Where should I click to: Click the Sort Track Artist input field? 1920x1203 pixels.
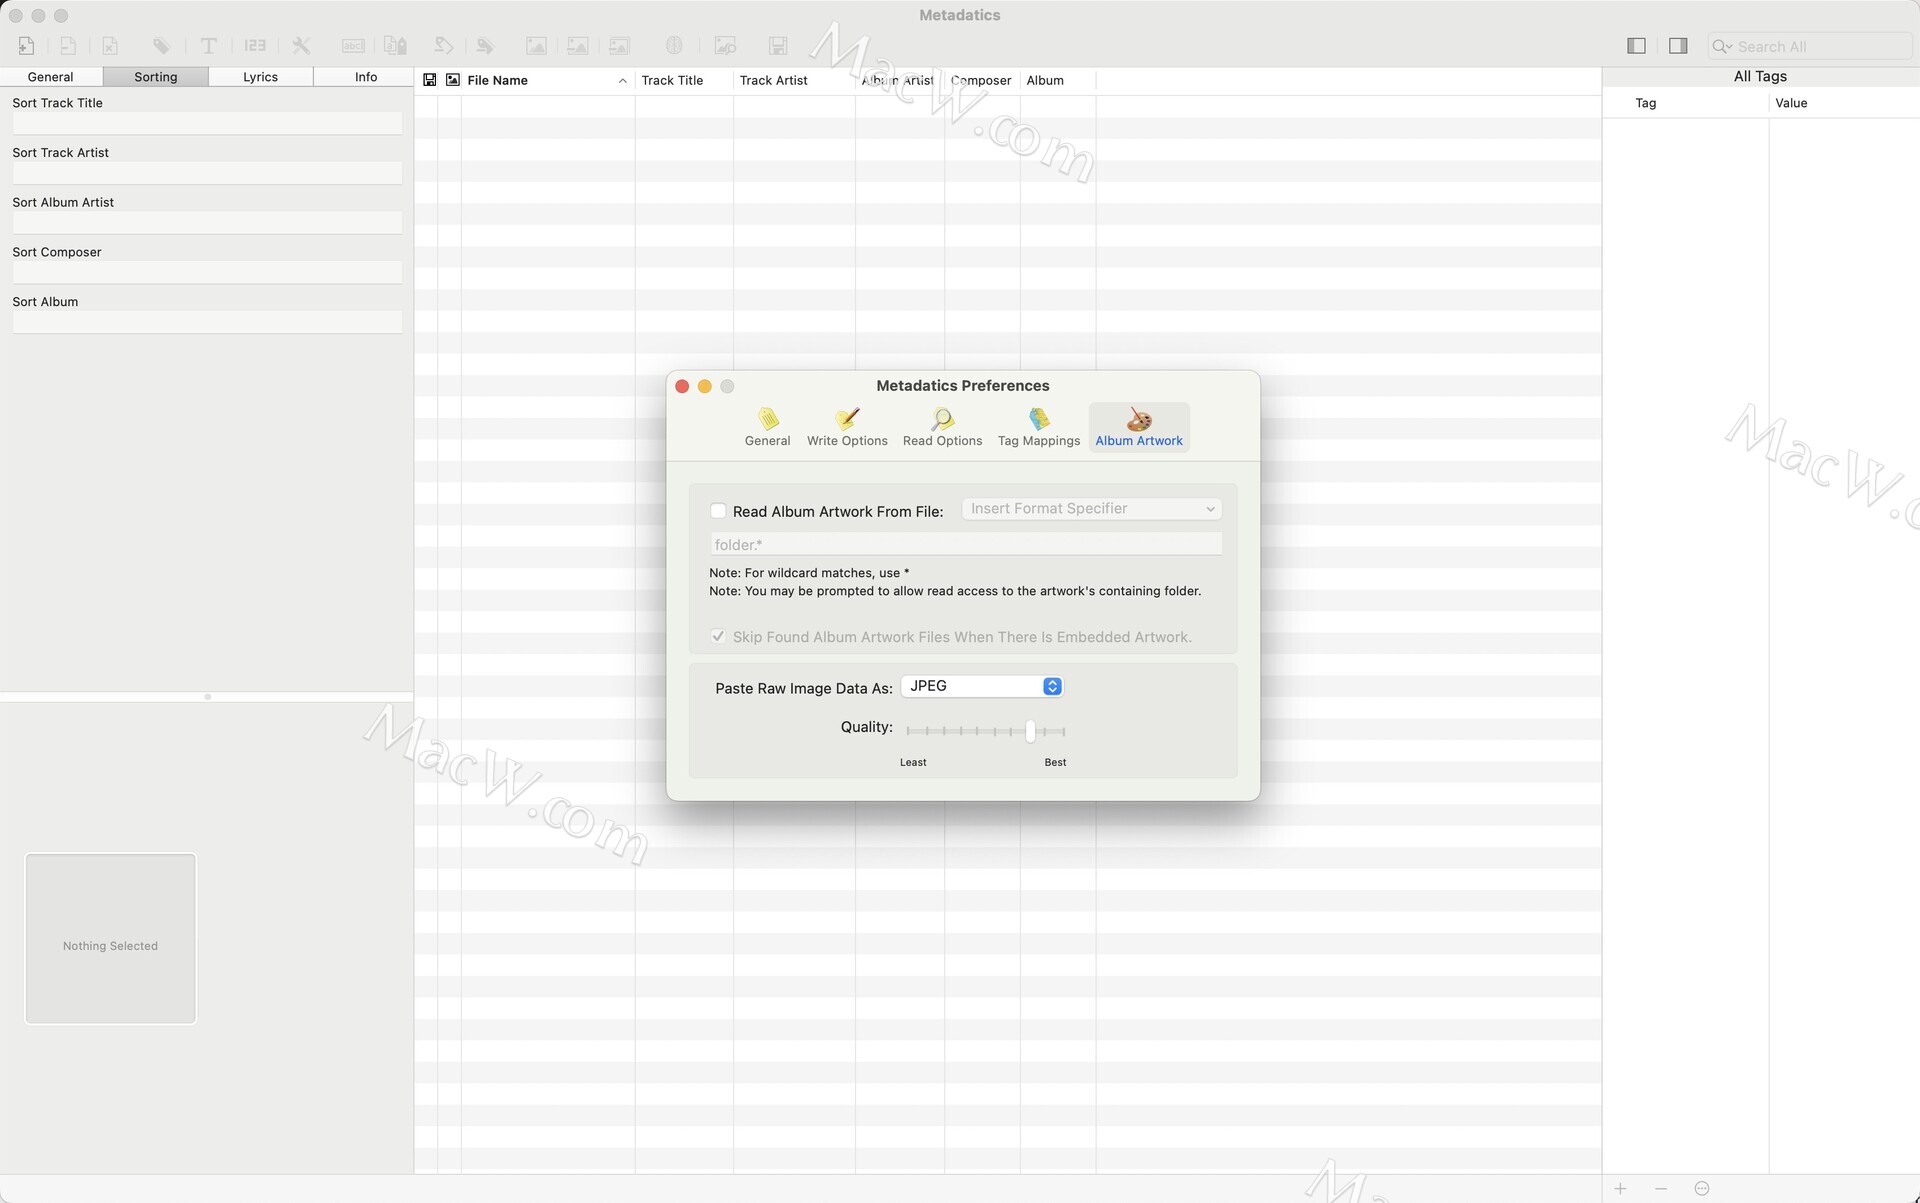(207, 173)
